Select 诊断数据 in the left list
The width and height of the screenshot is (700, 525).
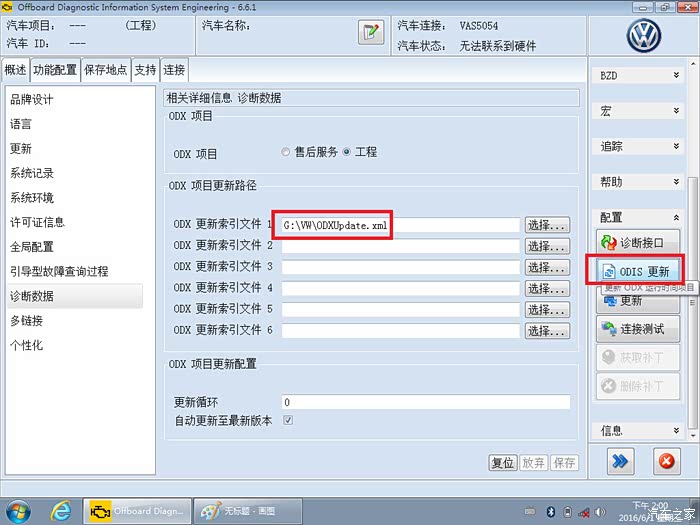(x=75, y=296)
